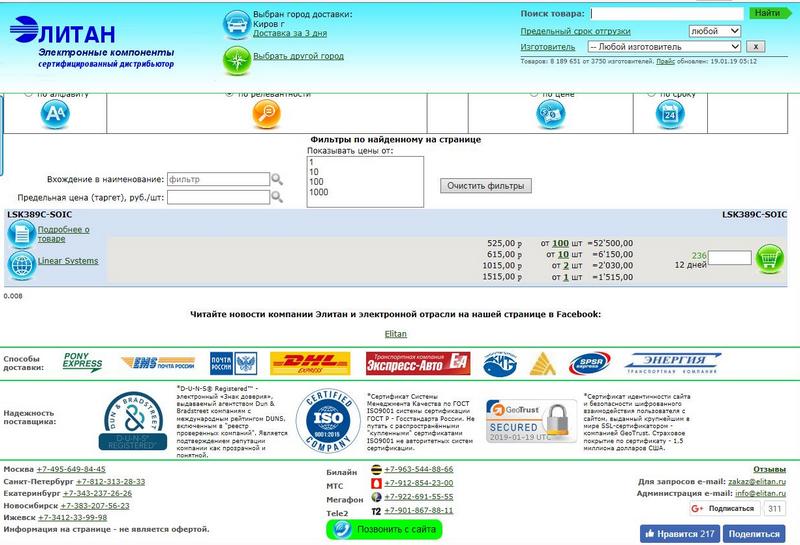The image size is (800, 545).
Task: Select 100 in the price quantity list
Action: coord(318,182)
